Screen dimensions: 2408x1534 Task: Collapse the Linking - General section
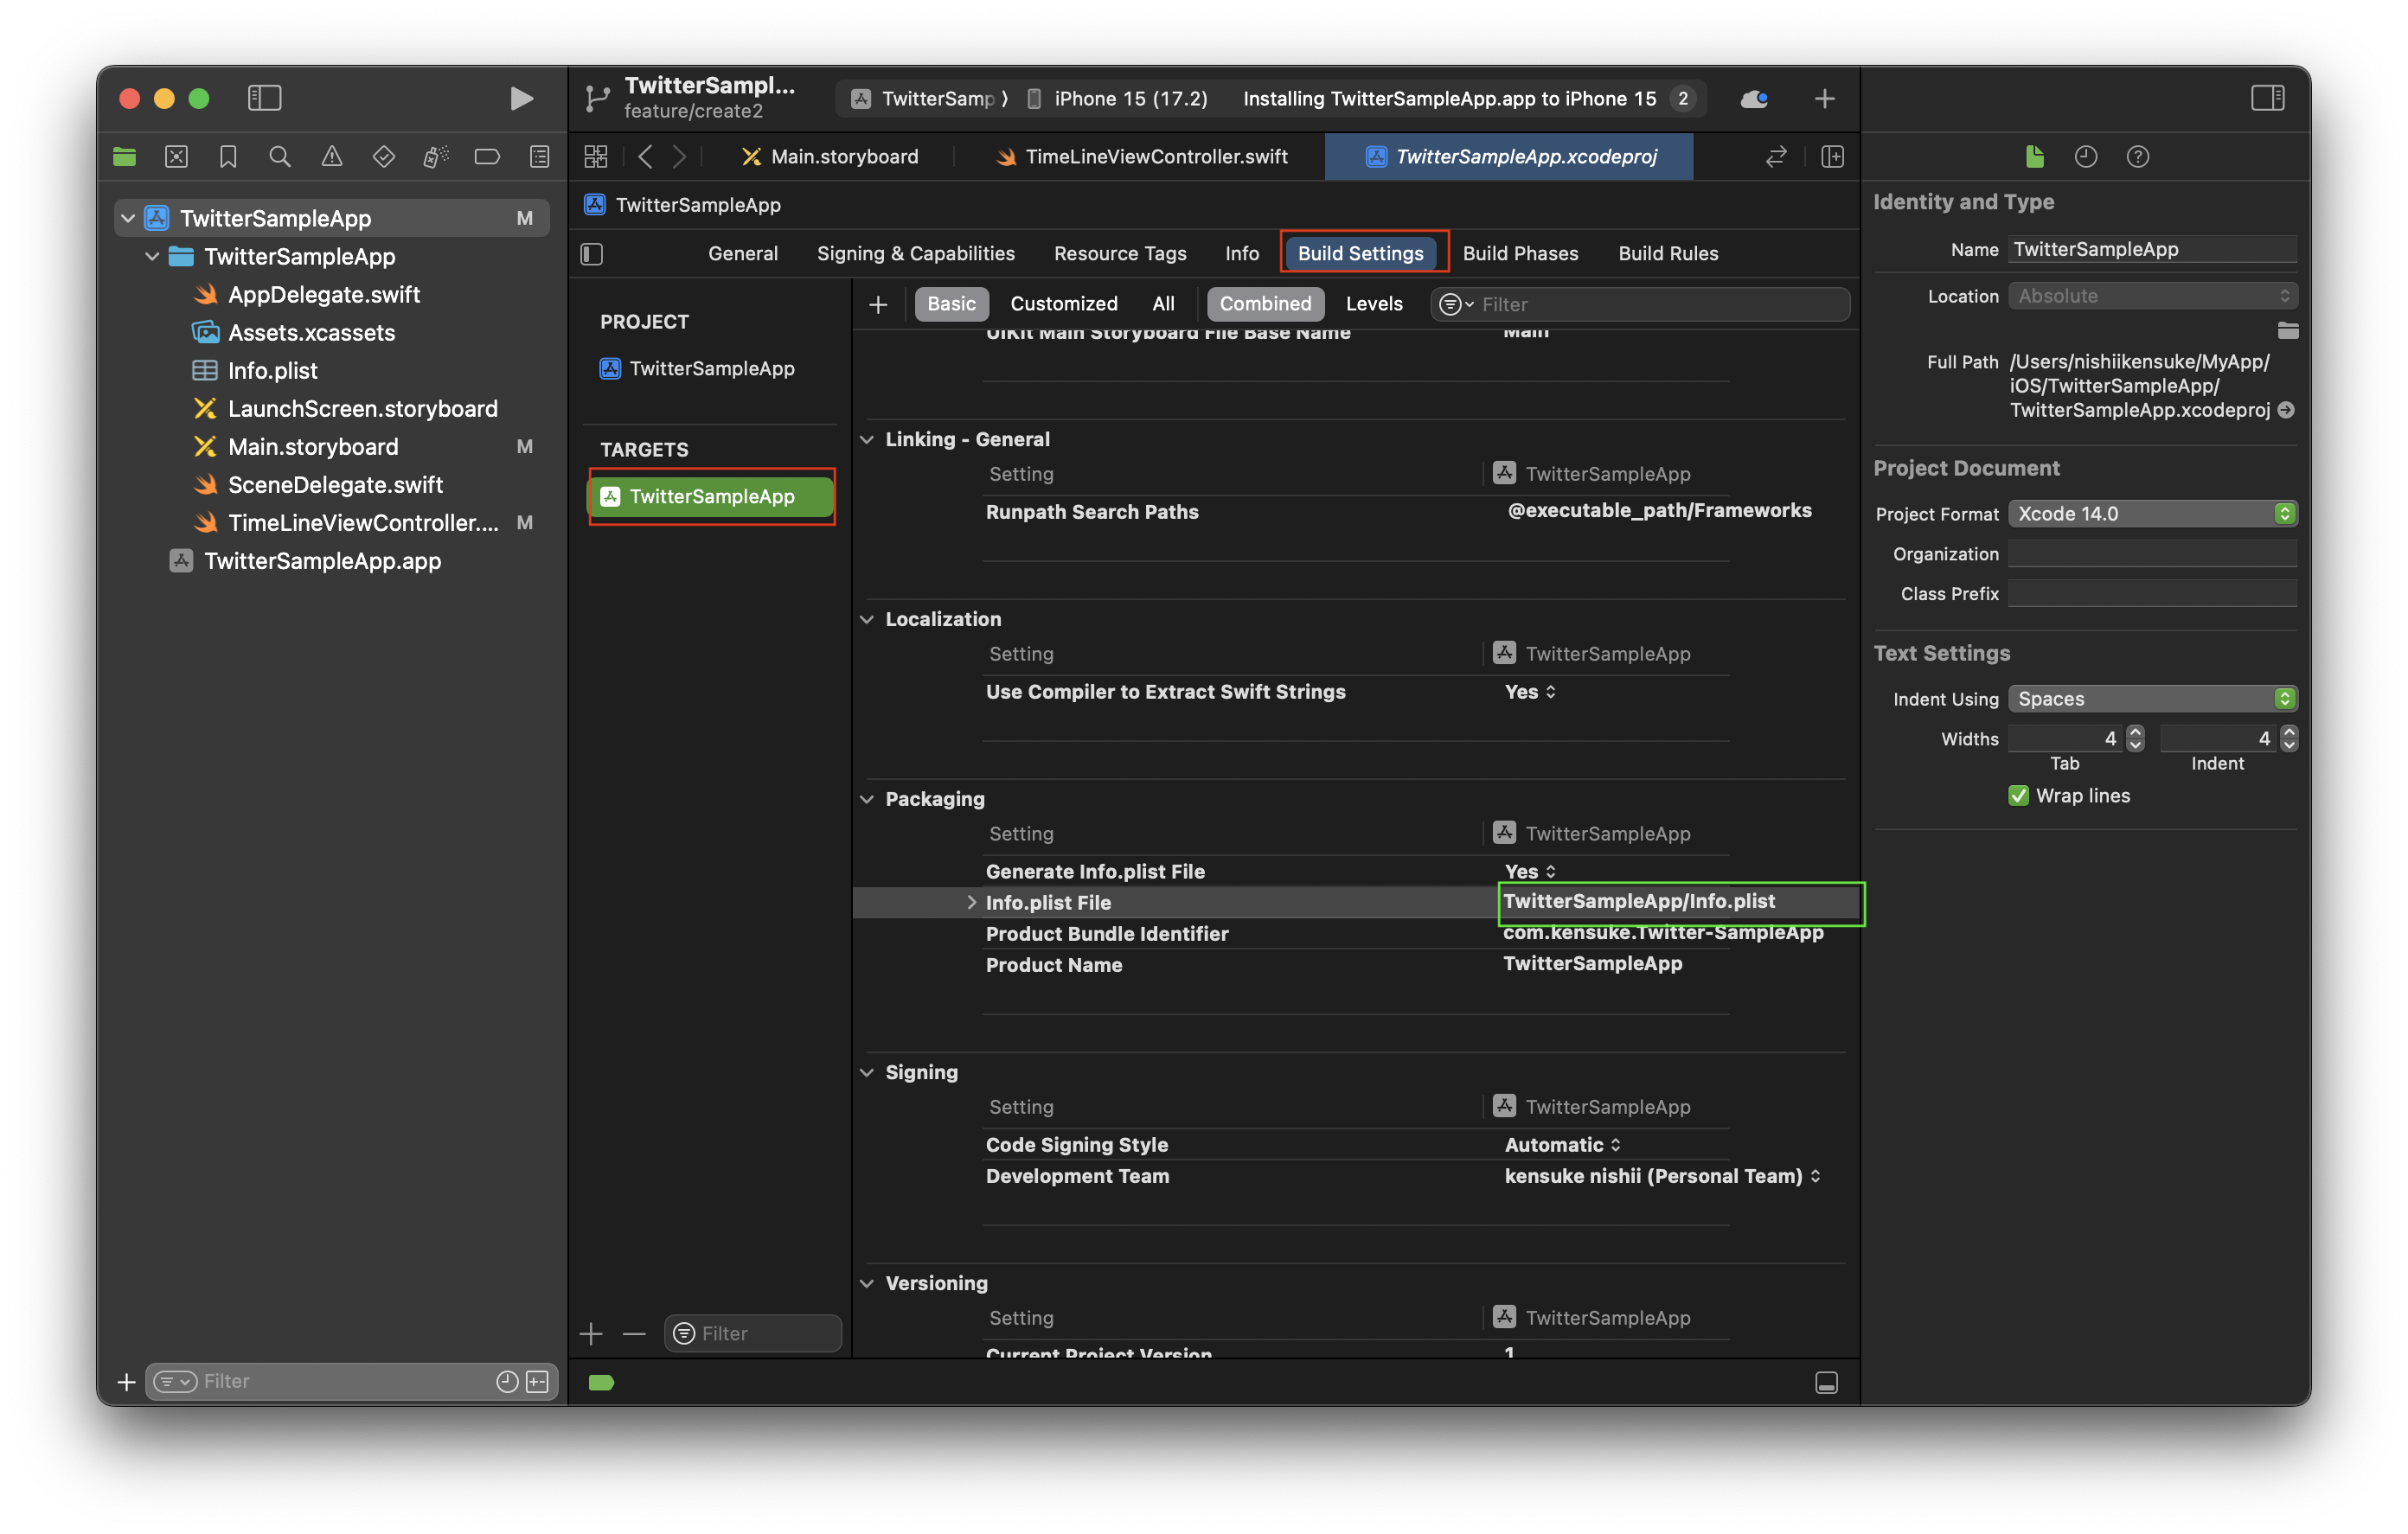point(867,439)
